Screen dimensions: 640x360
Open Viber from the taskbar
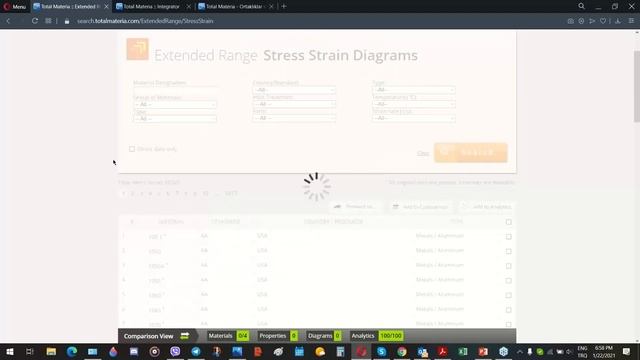pos(175,351)
